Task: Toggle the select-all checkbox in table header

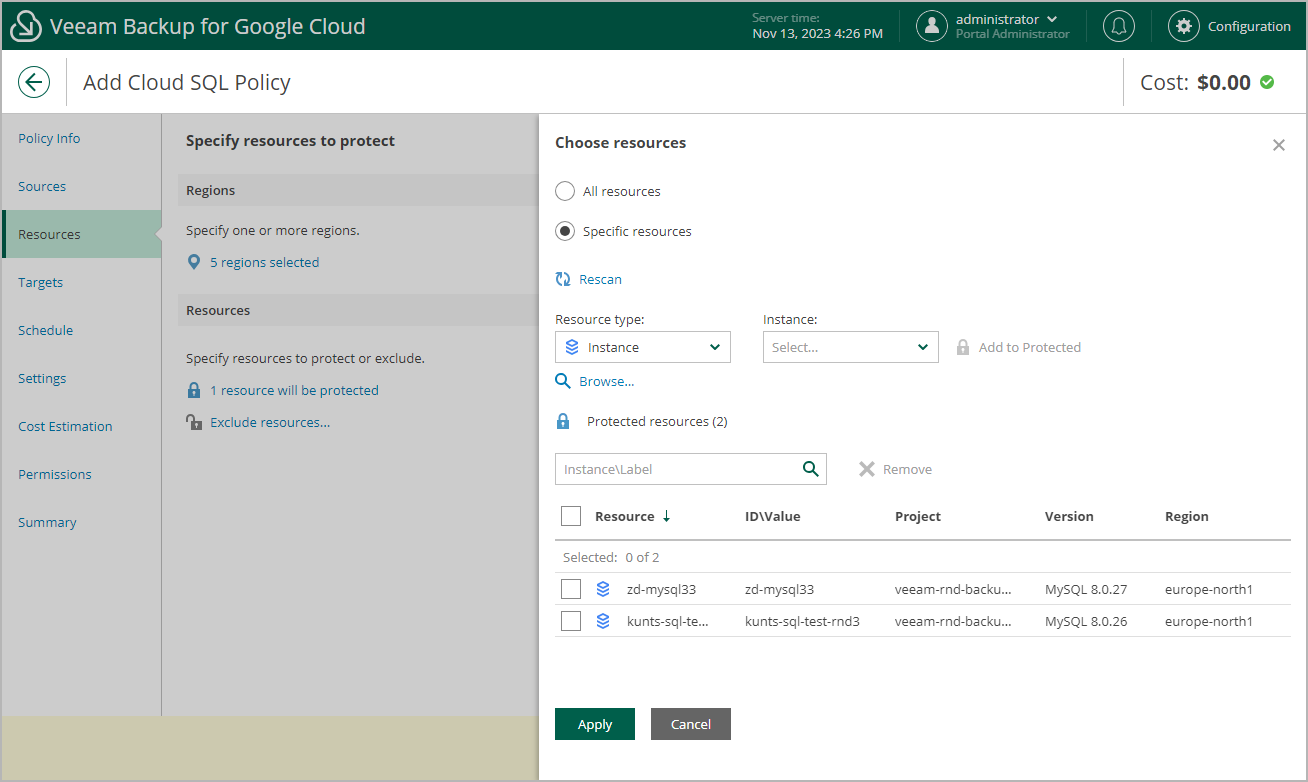Action: coord(571,516)
